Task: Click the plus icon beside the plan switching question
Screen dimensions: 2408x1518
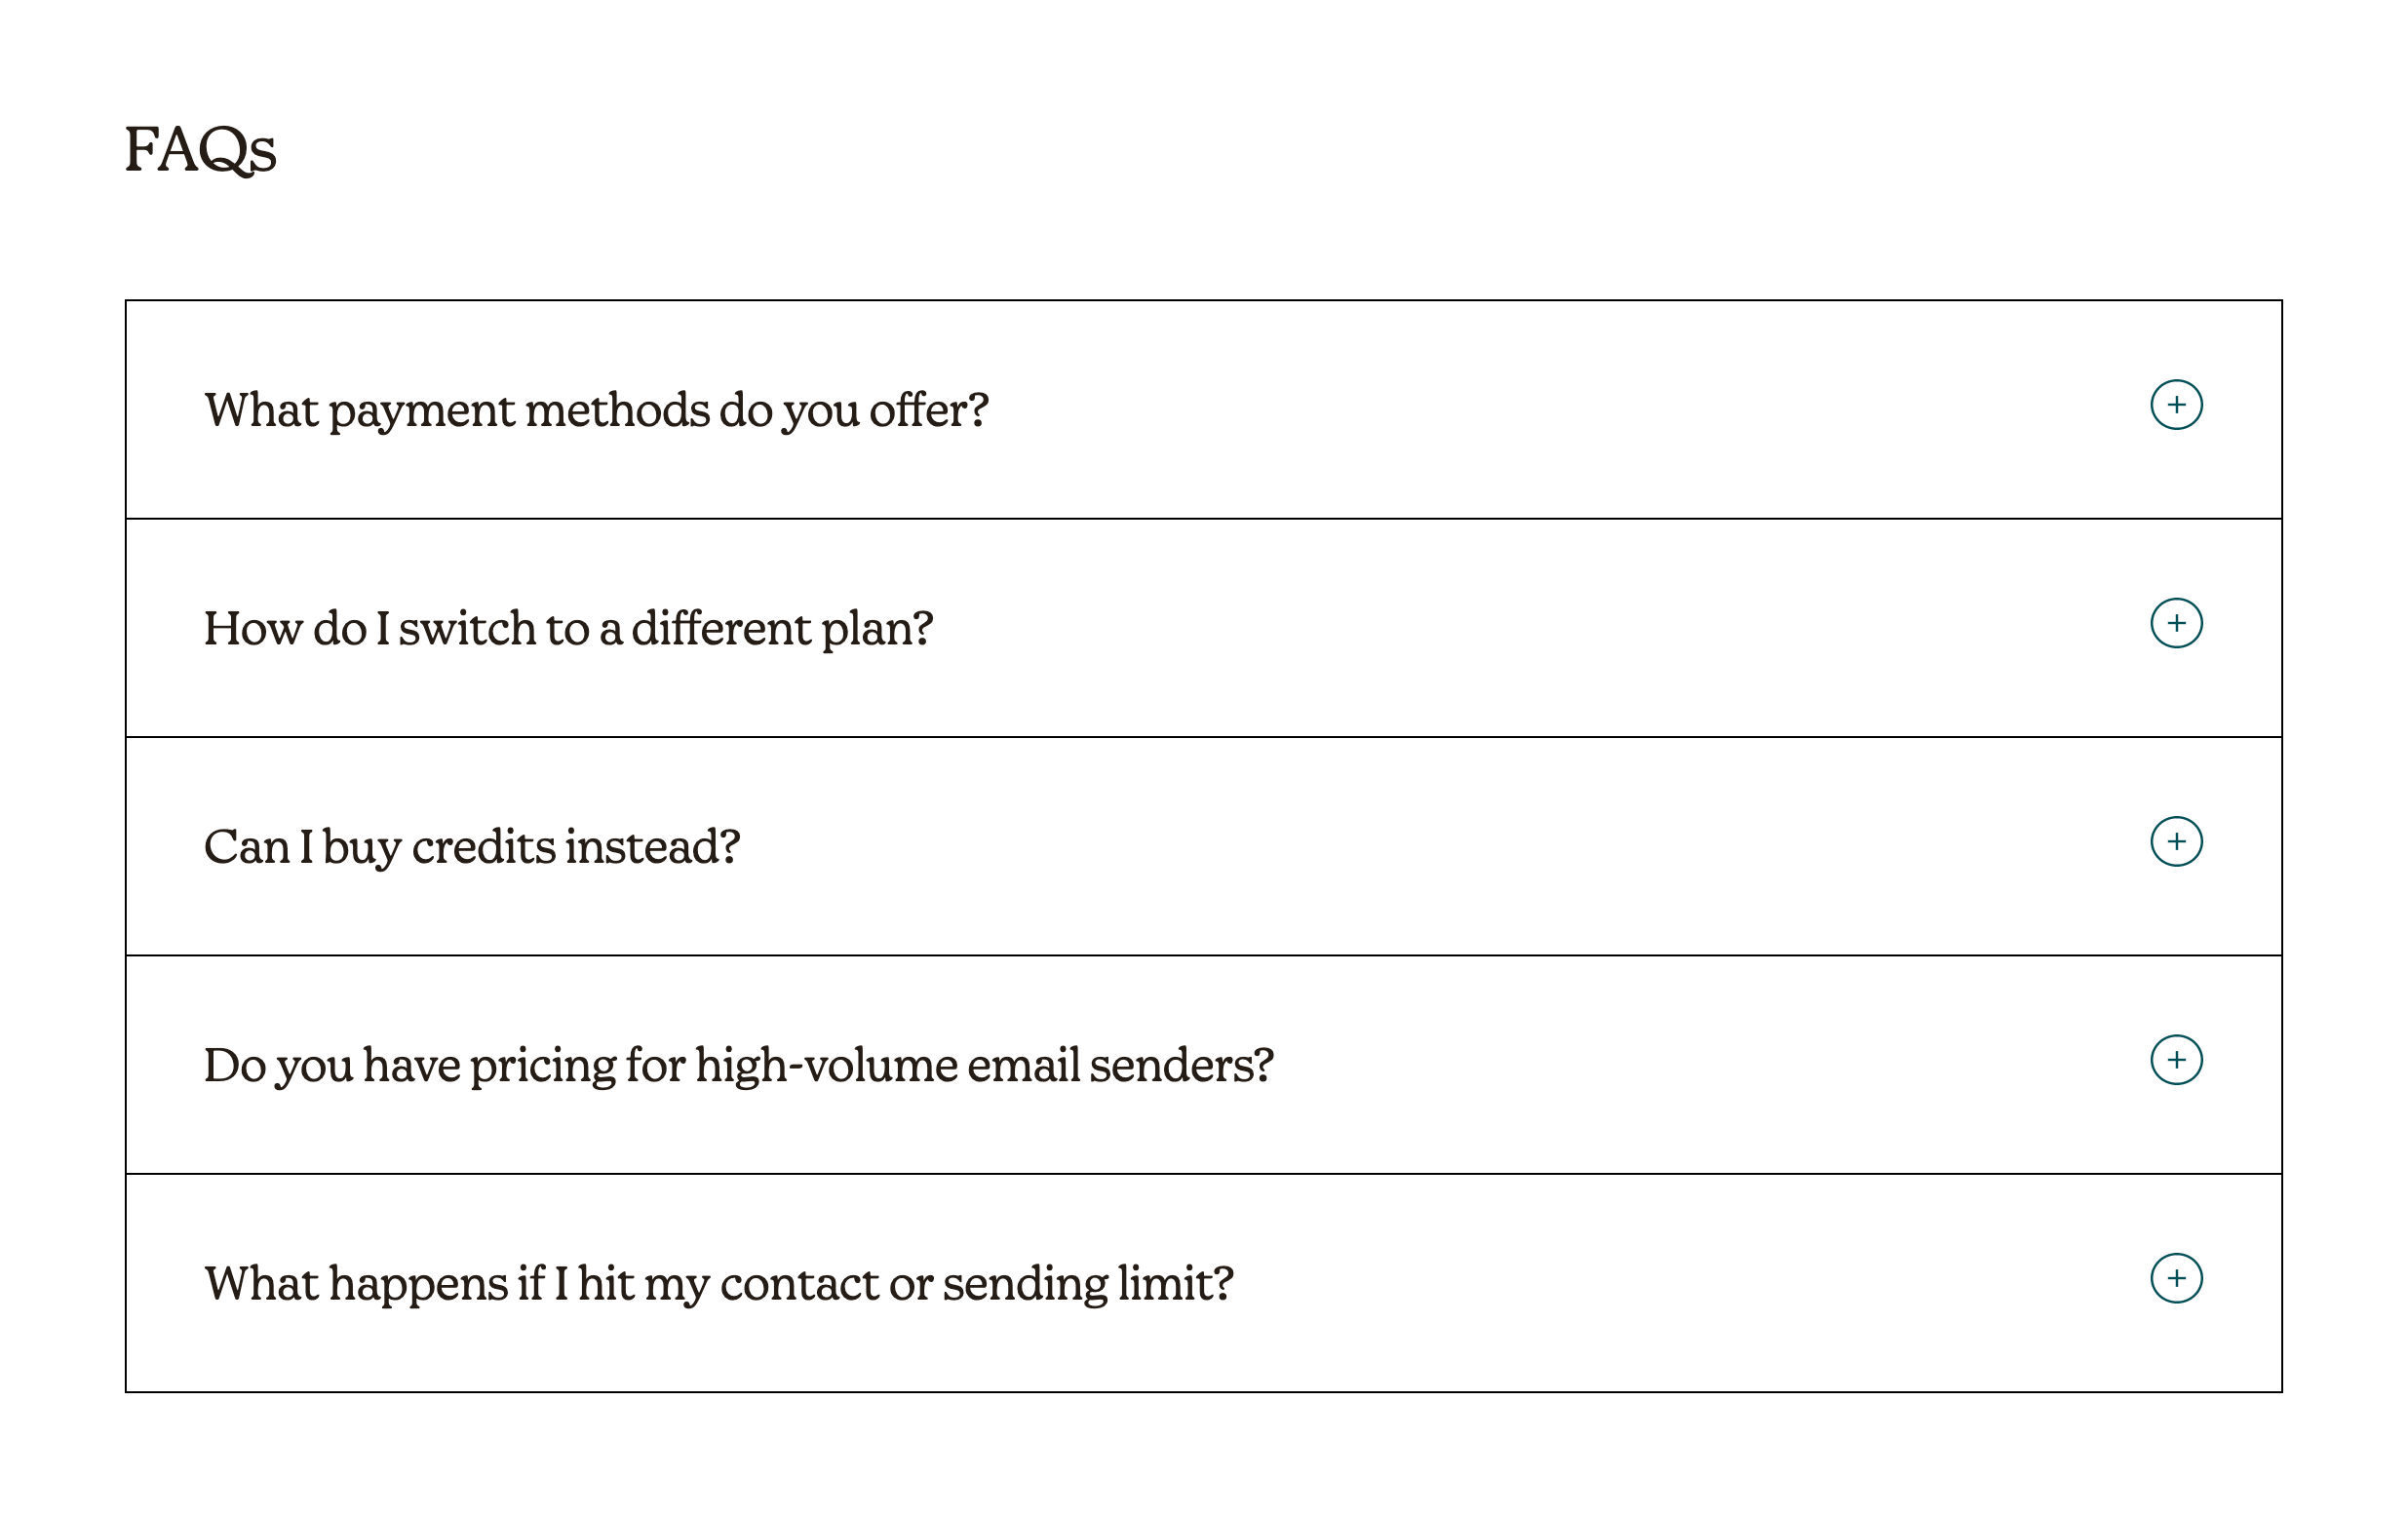Action: (2177, 624)
